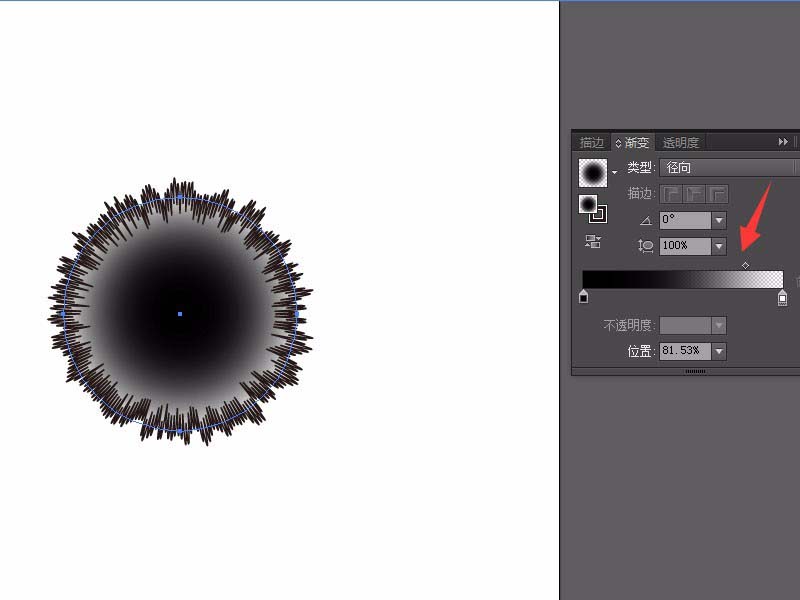The width and height of the screenshot is (800, 600).
Task: Expand the angle dropdown arrow
Action: pos(719,220)
